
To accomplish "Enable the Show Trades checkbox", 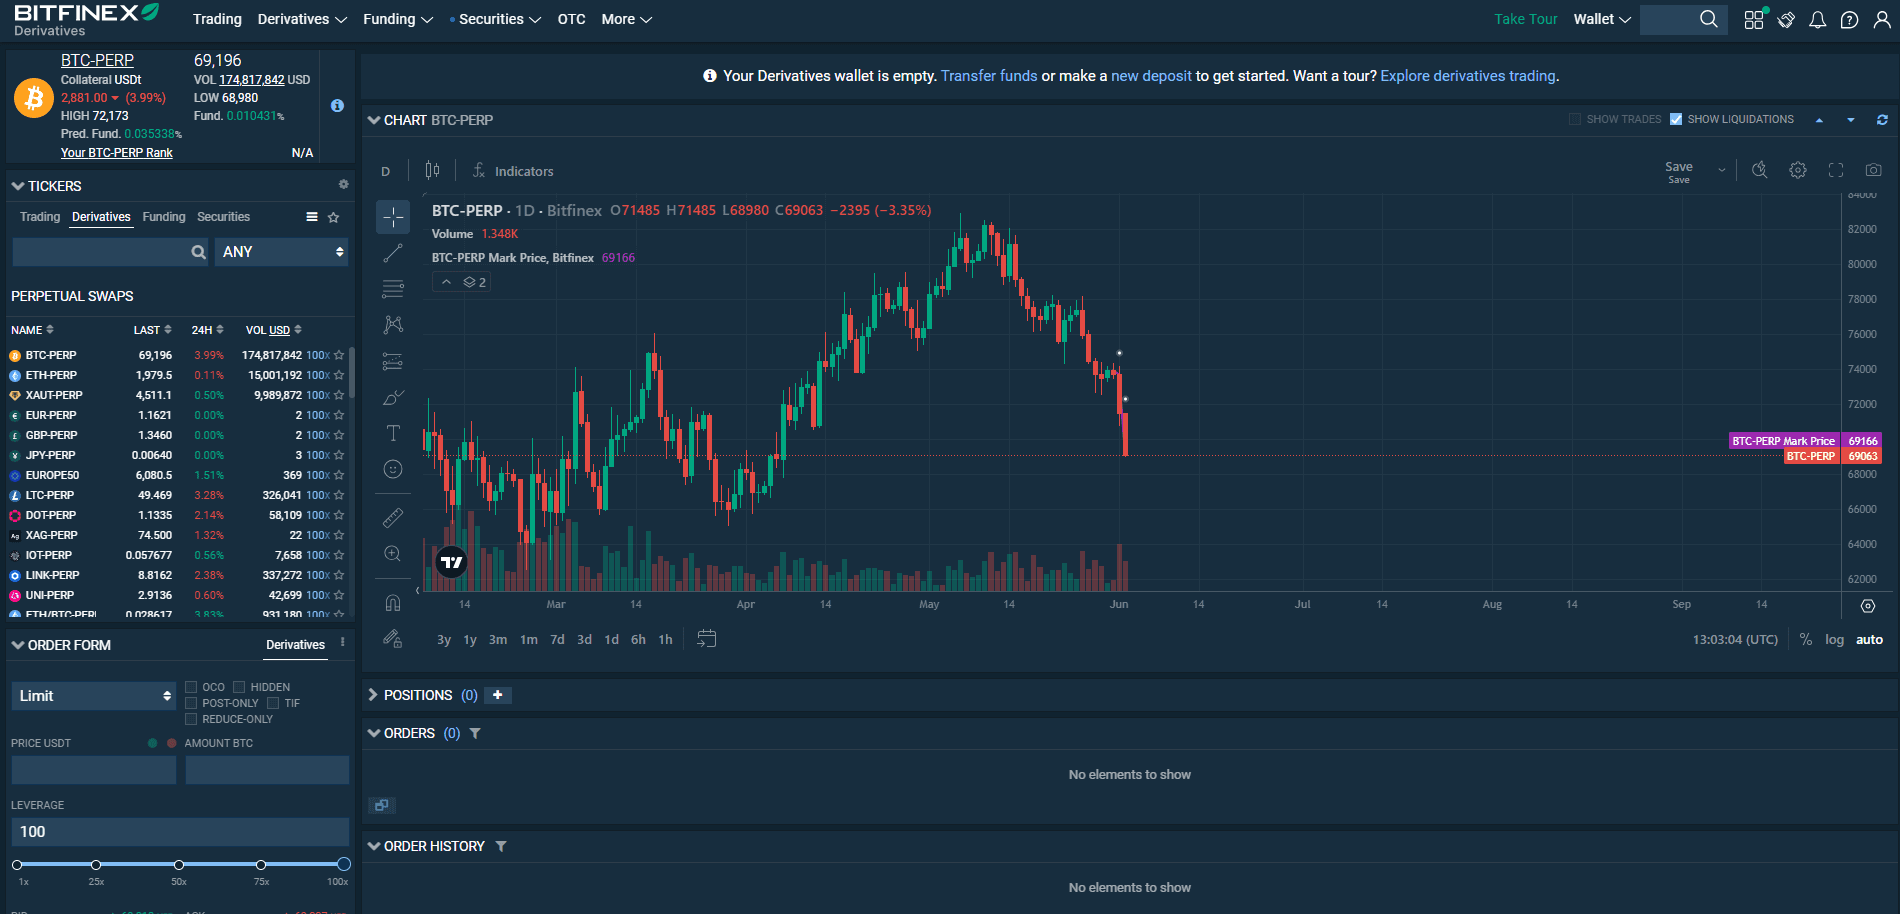I will 1575,119.
